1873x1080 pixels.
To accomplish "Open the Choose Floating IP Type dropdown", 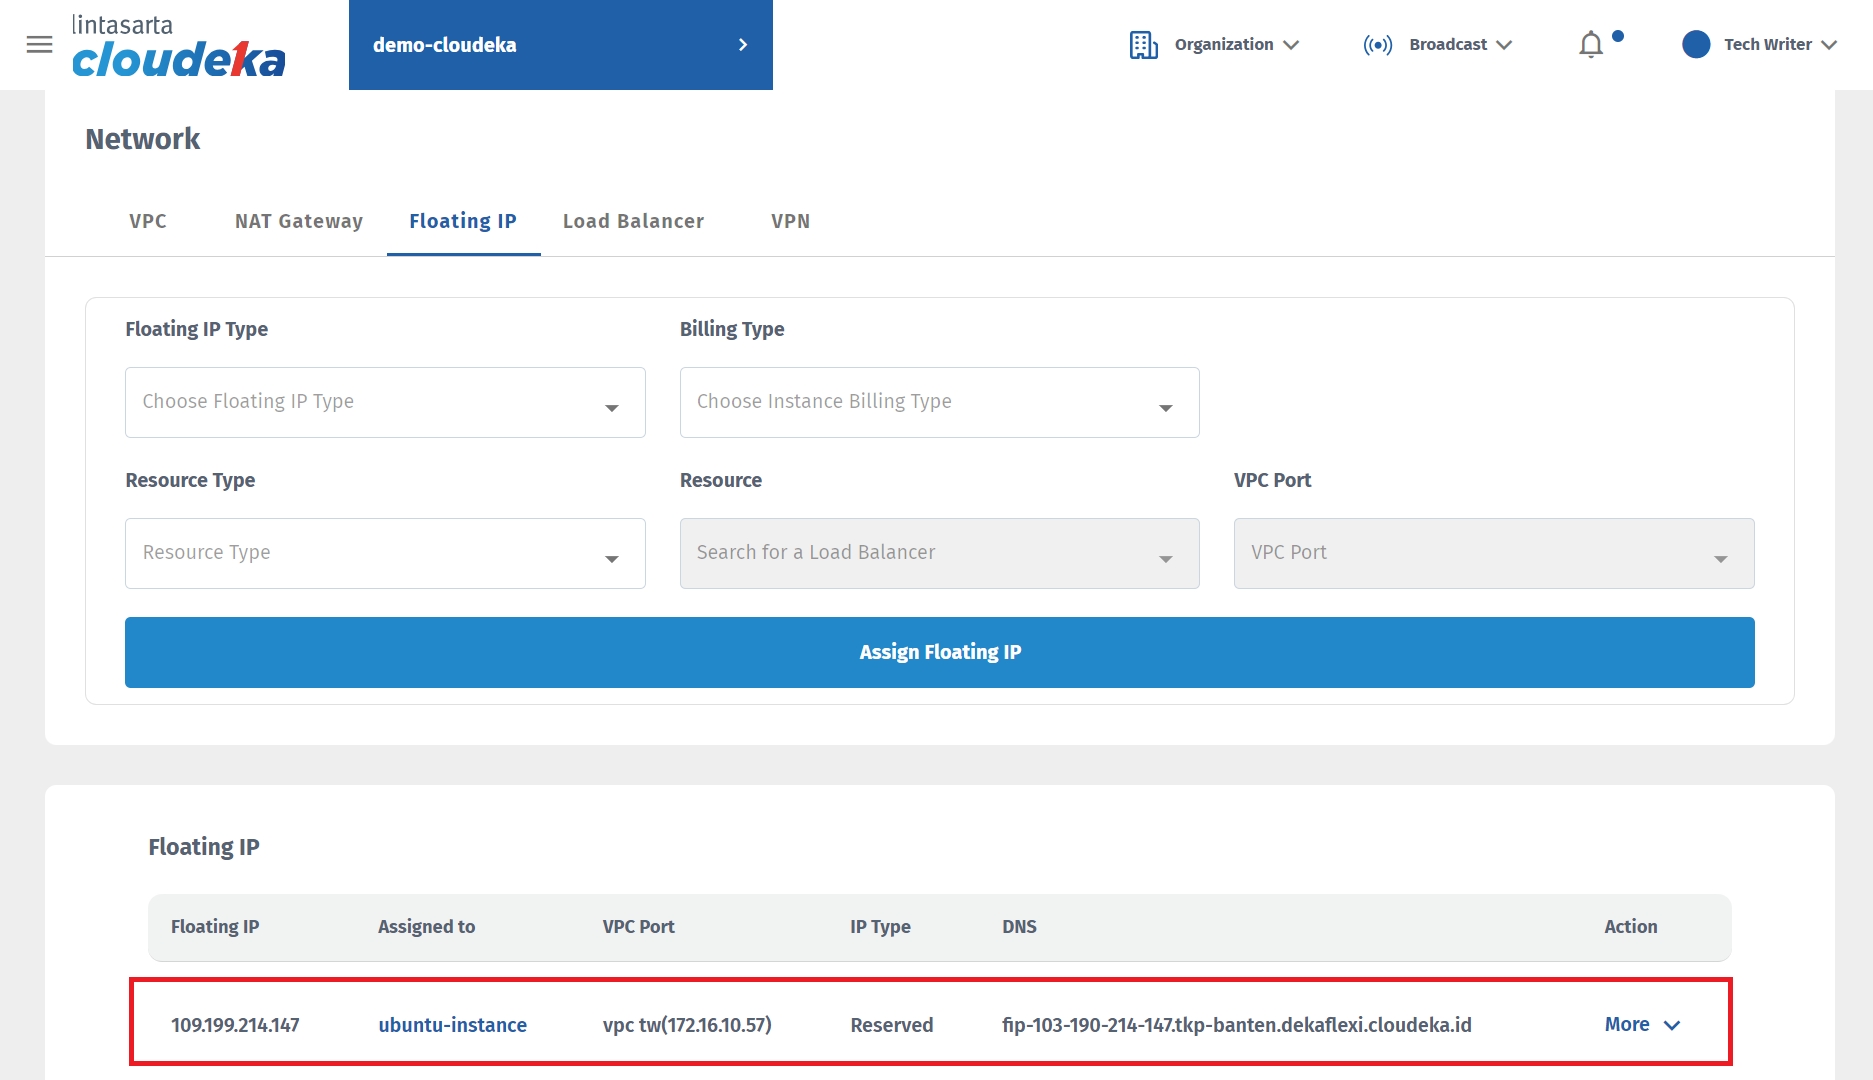I will (385, 402).
